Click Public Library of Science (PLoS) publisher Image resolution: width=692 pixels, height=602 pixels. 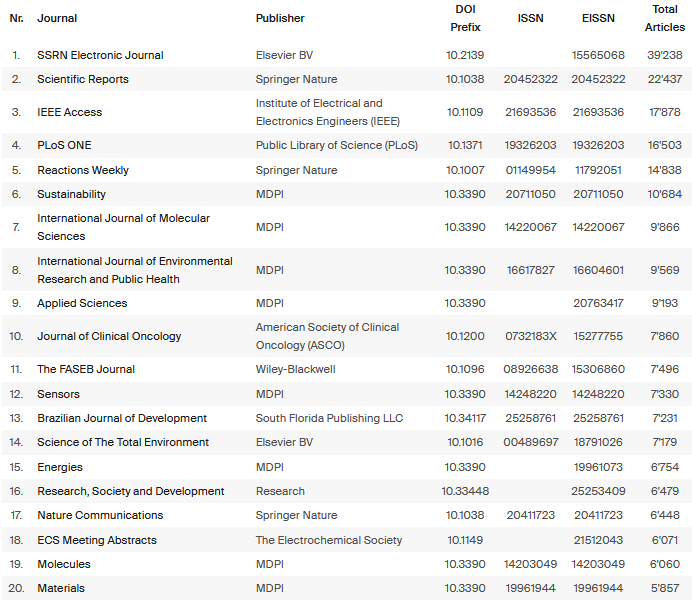tap(337, 145)
